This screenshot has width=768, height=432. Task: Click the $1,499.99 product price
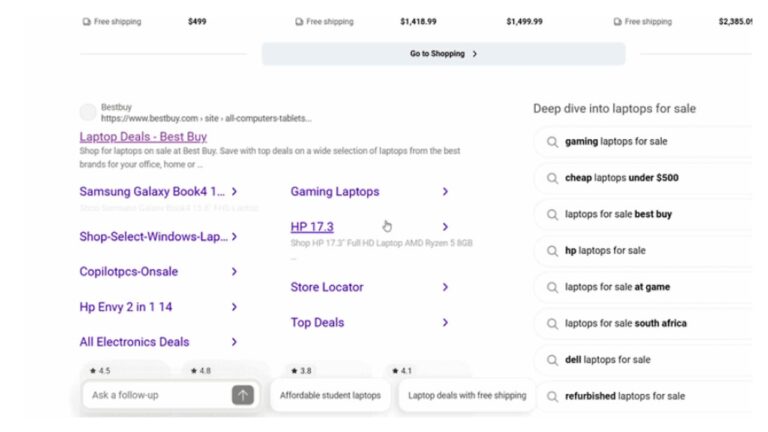coord(524,22)
